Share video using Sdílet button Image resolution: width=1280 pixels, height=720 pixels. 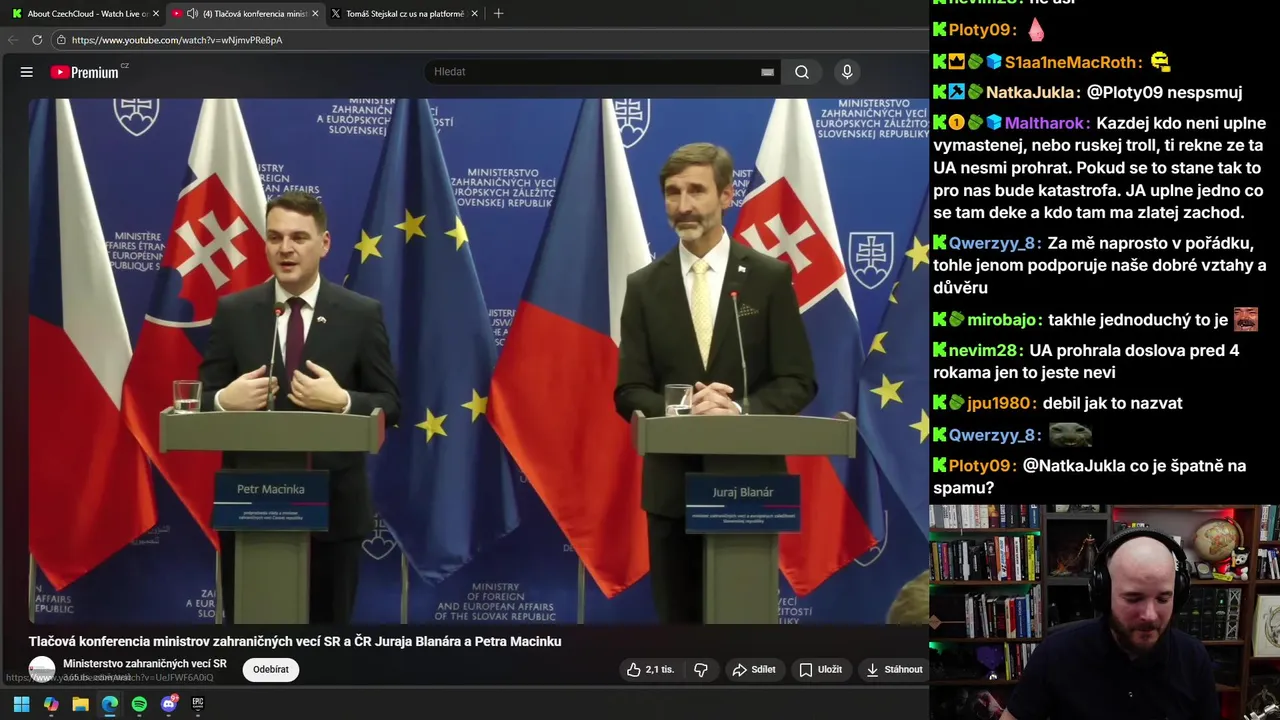click(754, 670)
